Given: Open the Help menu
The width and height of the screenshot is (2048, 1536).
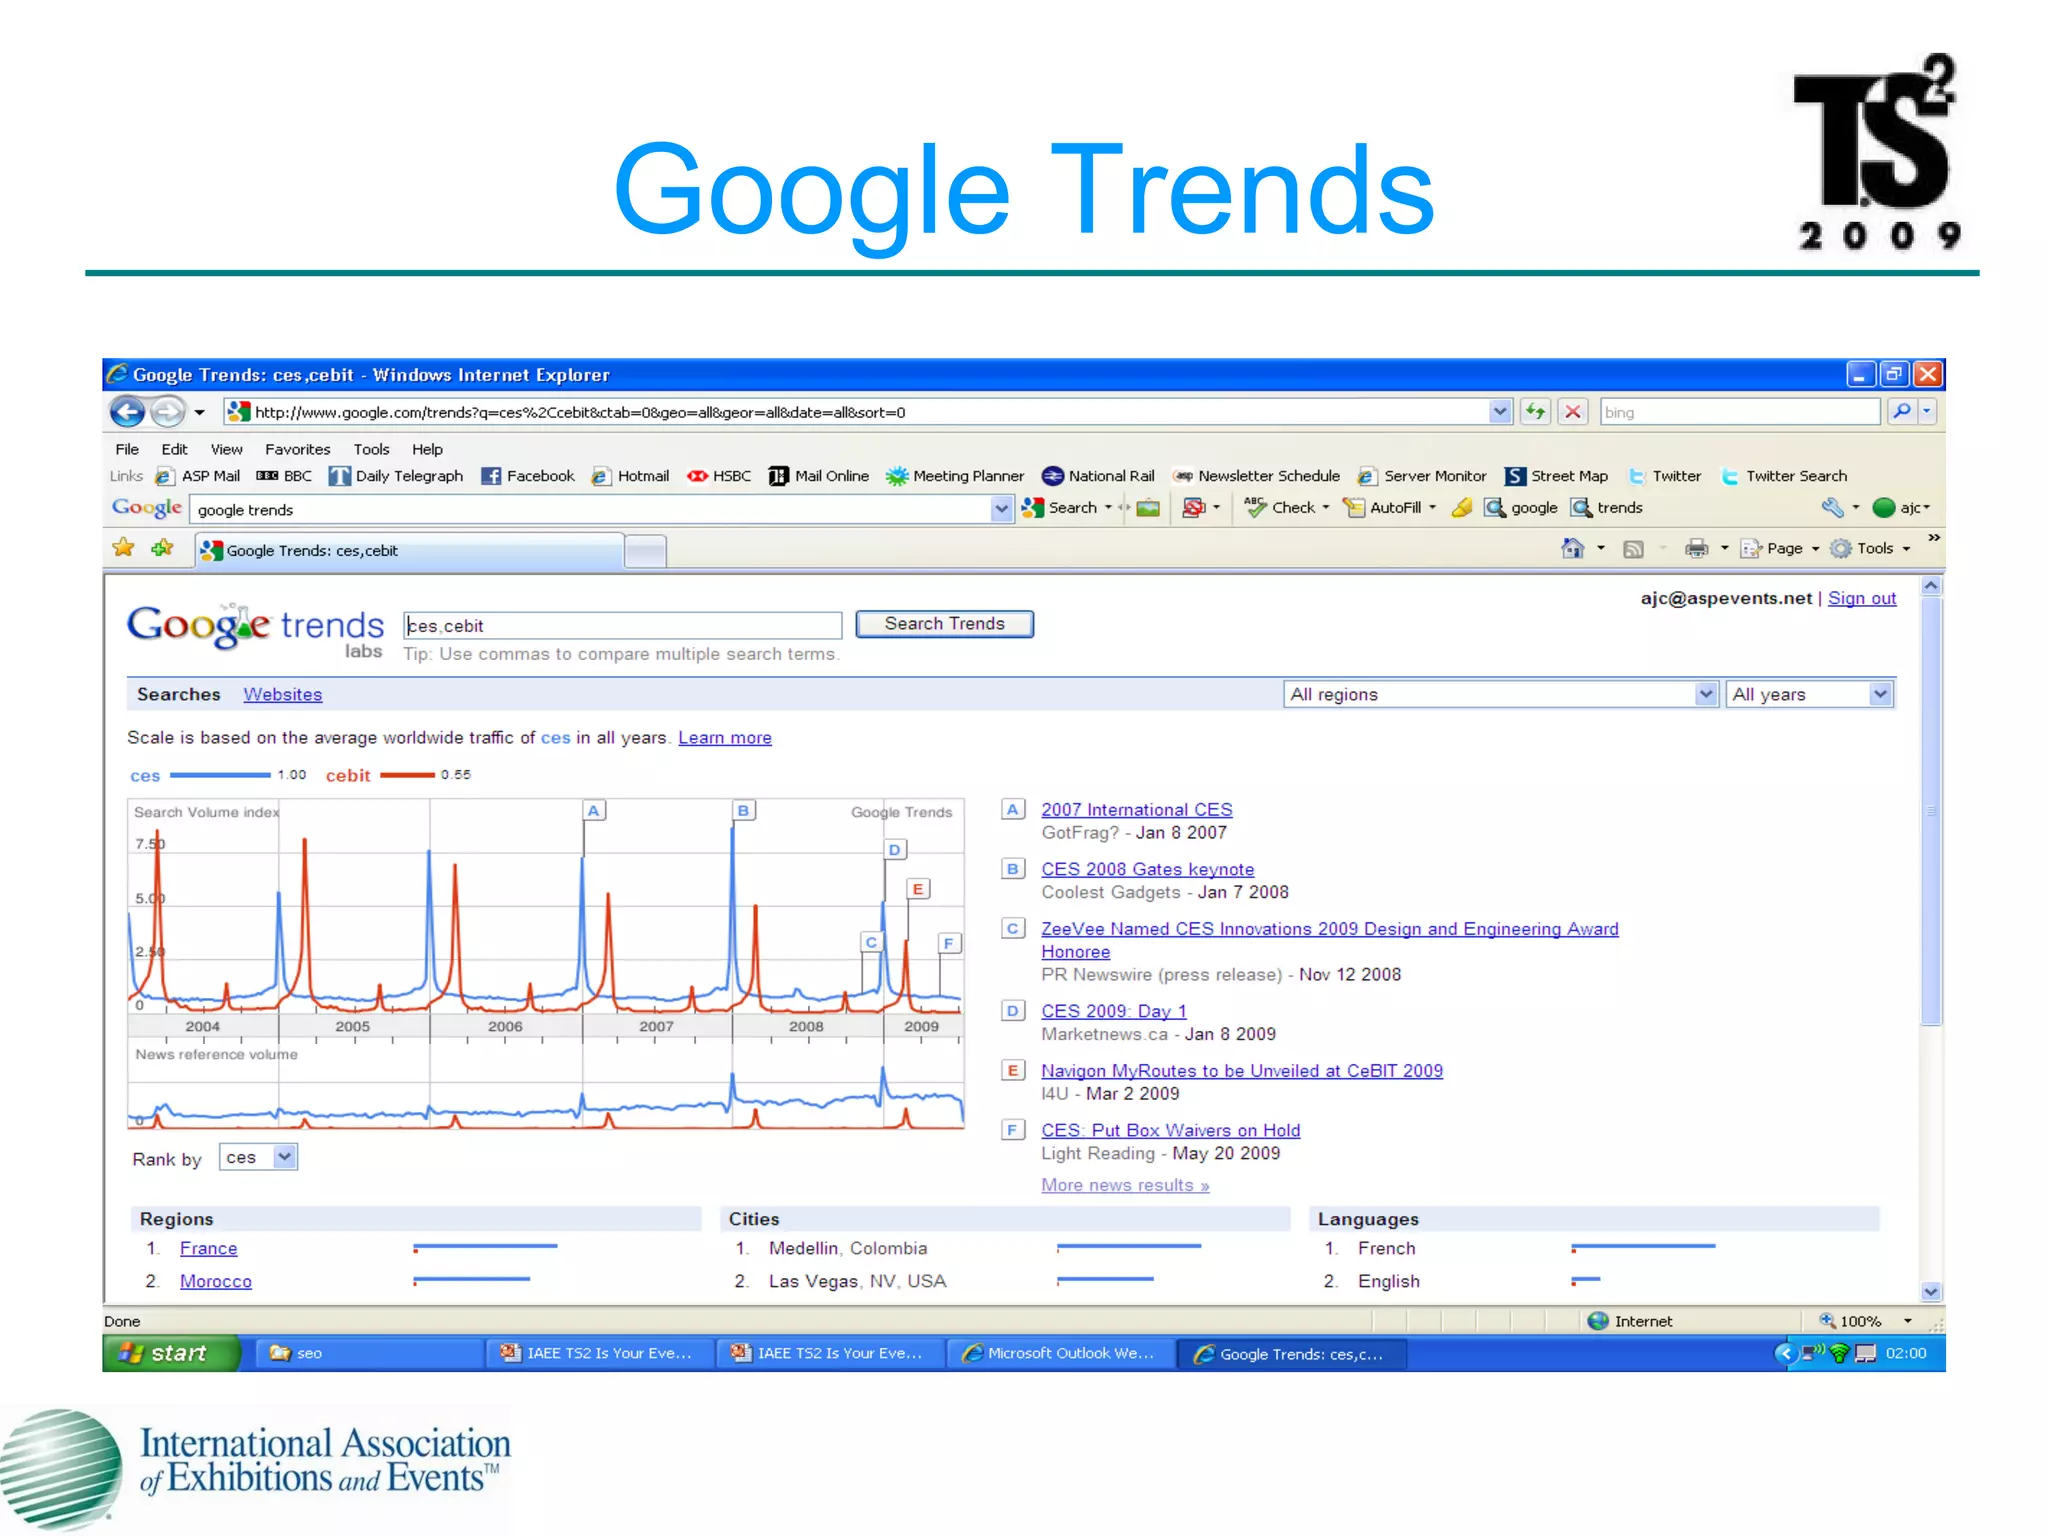Looking at the screenshot, I should [427, 449].
